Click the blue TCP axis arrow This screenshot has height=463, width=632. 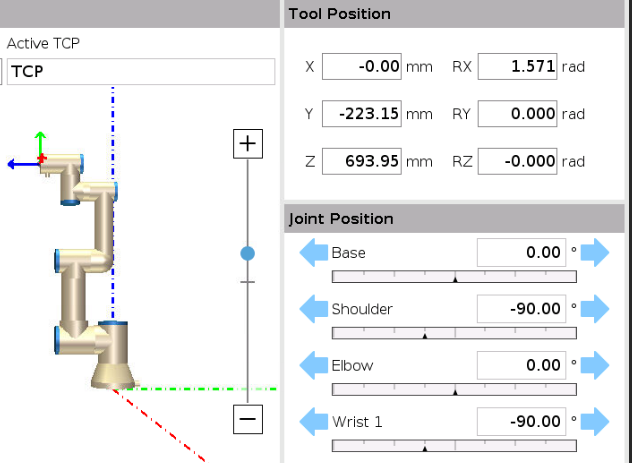click(x=22, y=164)
